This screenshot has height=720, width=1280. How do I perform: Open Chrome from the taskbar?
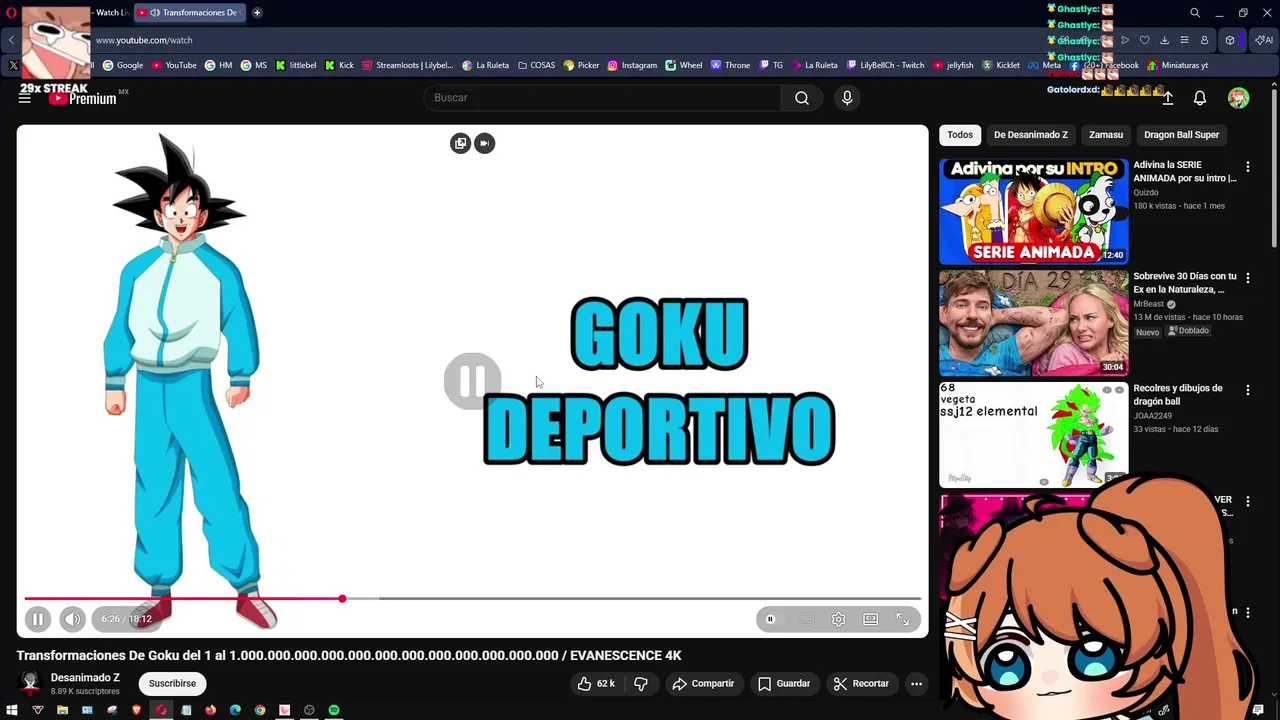tap(260, 710)
